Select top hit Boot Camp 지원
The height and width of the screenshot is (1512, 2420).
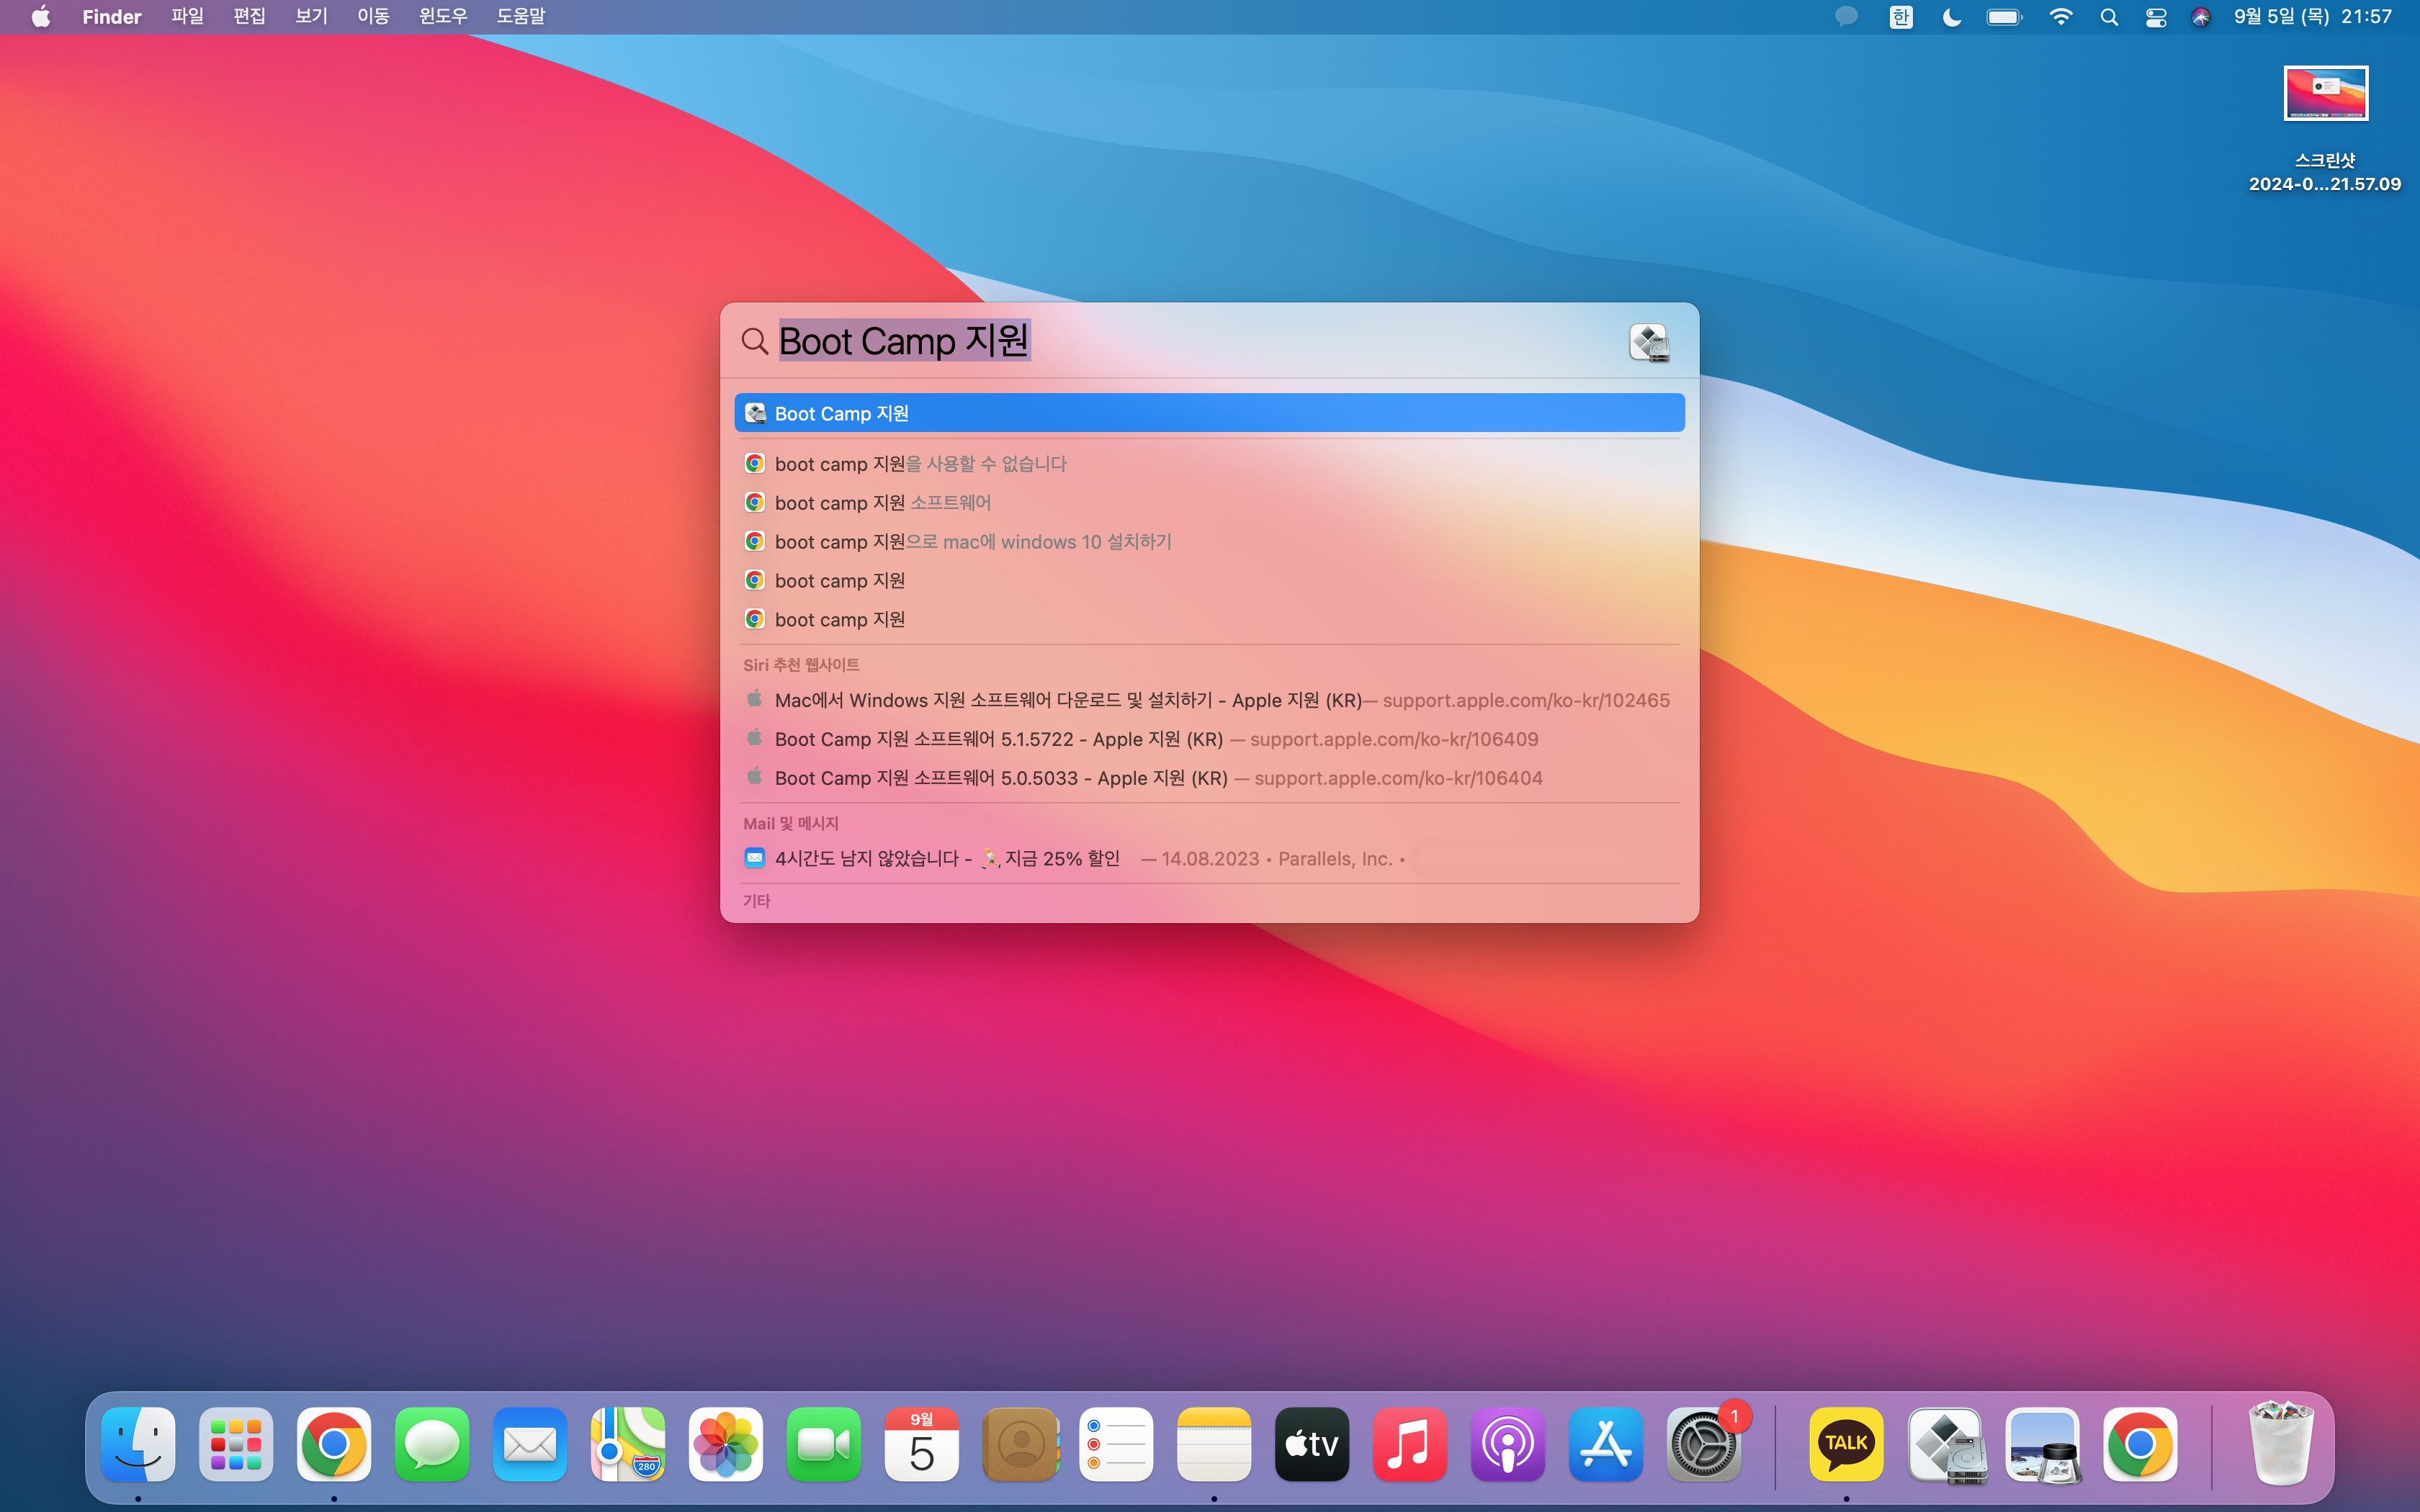1209,413
